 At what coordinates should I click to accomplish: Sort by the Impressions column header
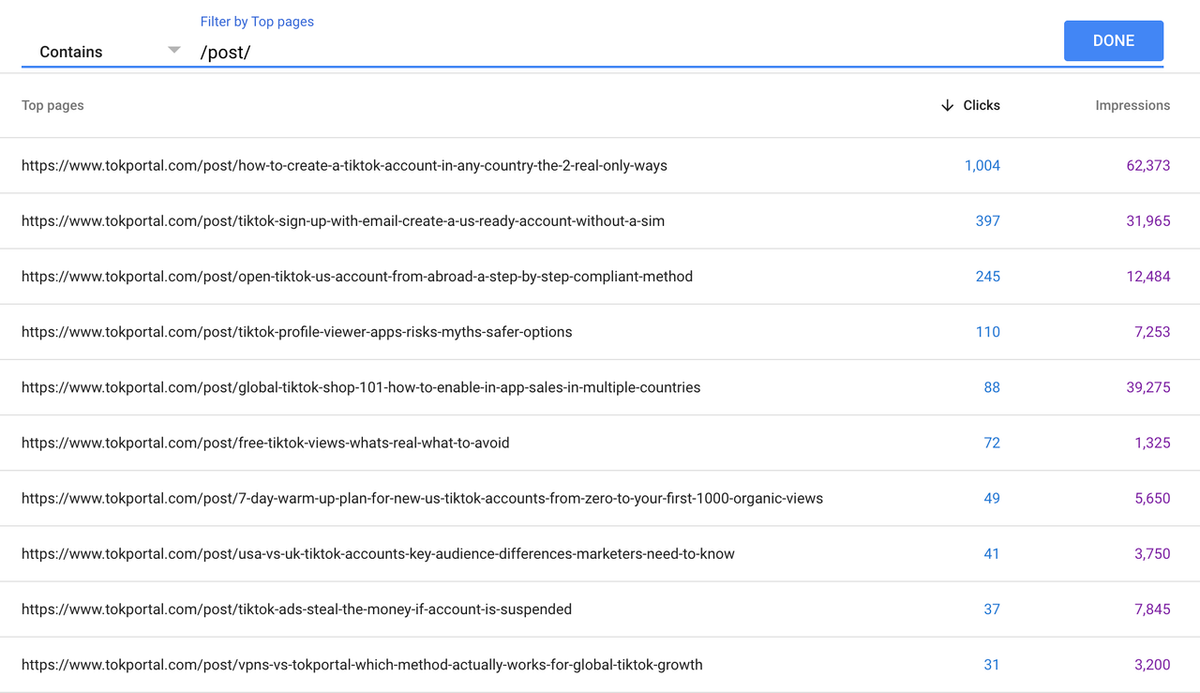click(1132, 105)
